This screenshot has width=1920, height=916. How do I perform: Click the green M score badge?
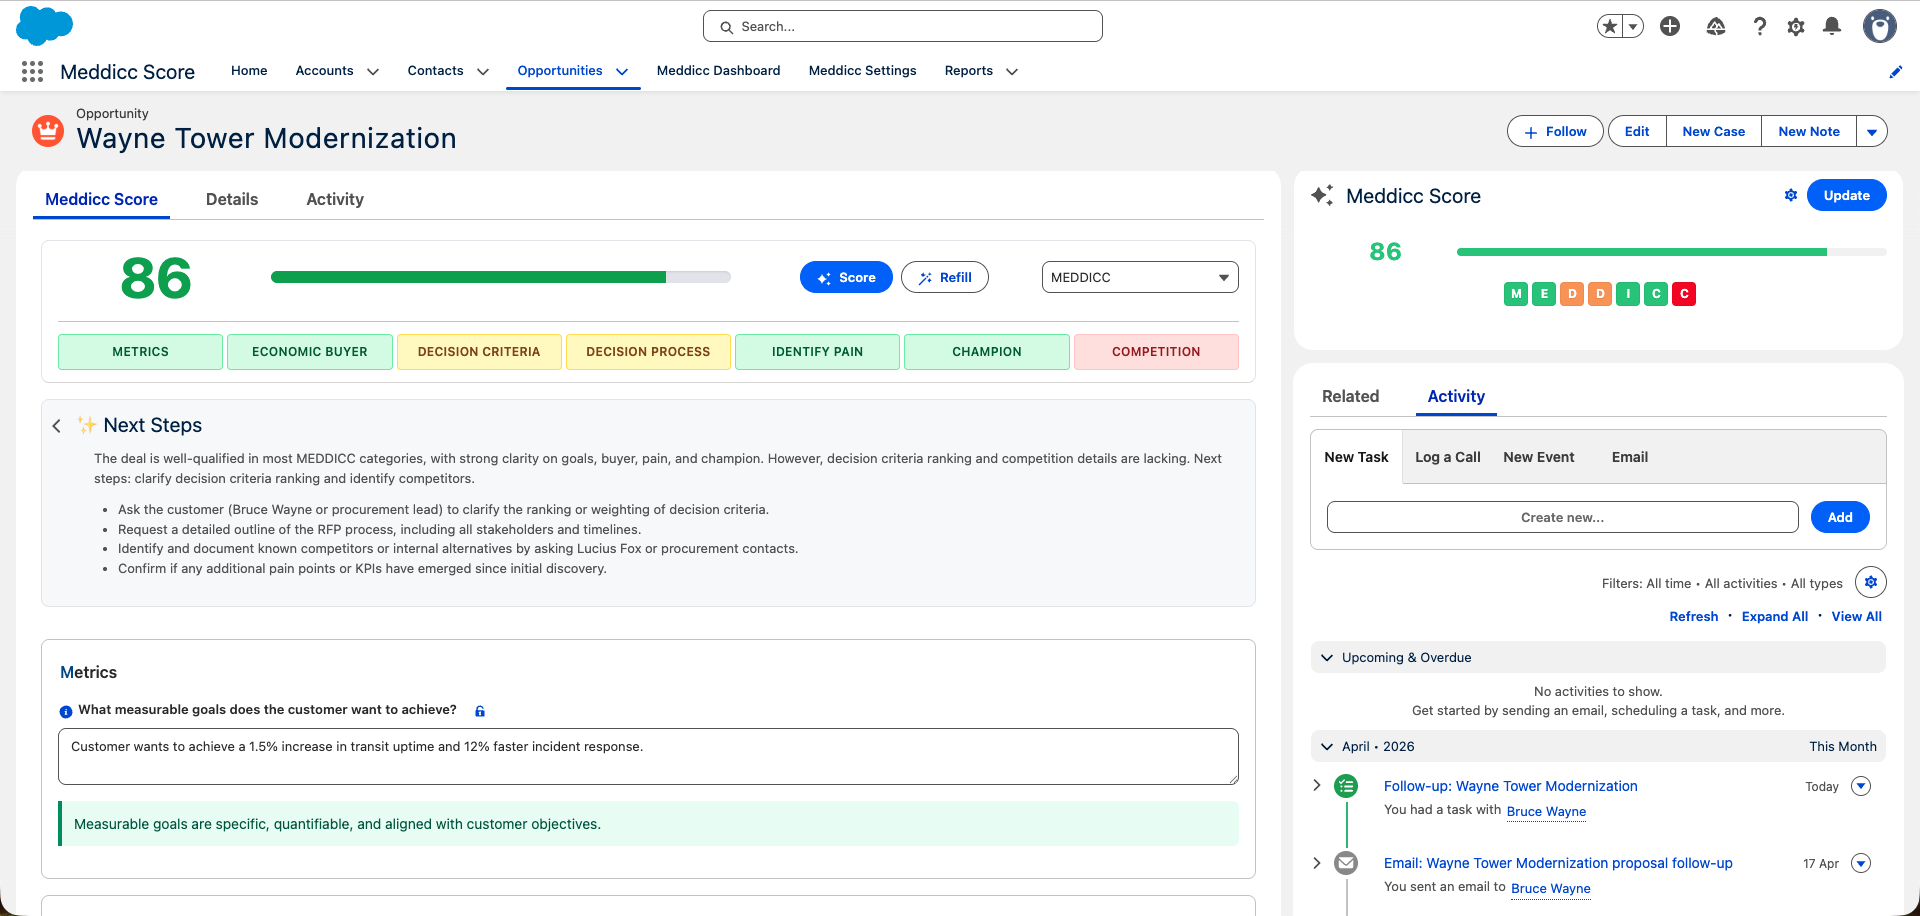click(1516, 294)
